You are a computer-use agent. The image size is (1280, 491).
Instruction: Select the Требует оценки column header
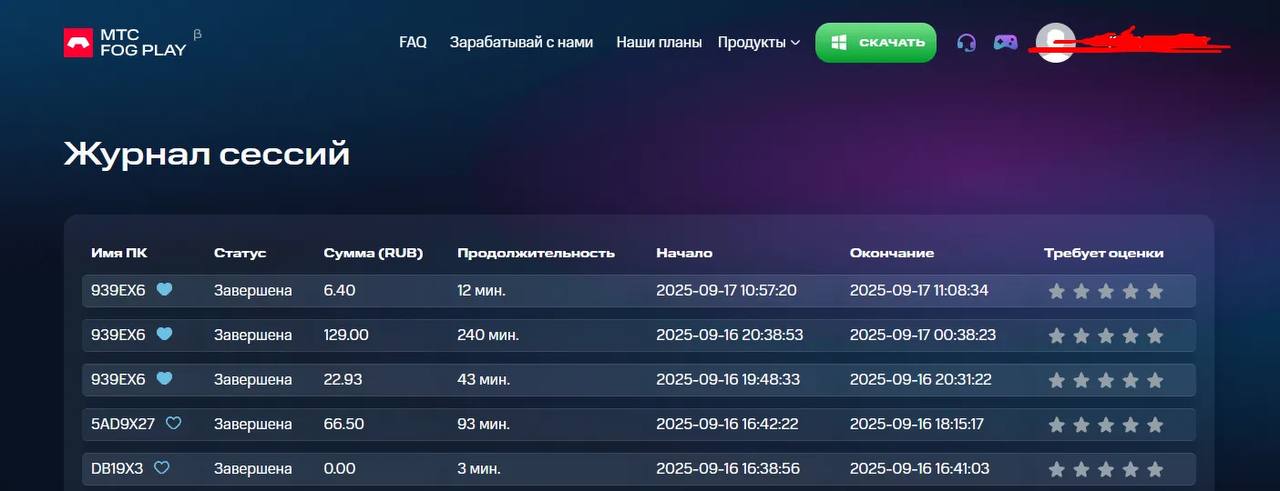1104,253
